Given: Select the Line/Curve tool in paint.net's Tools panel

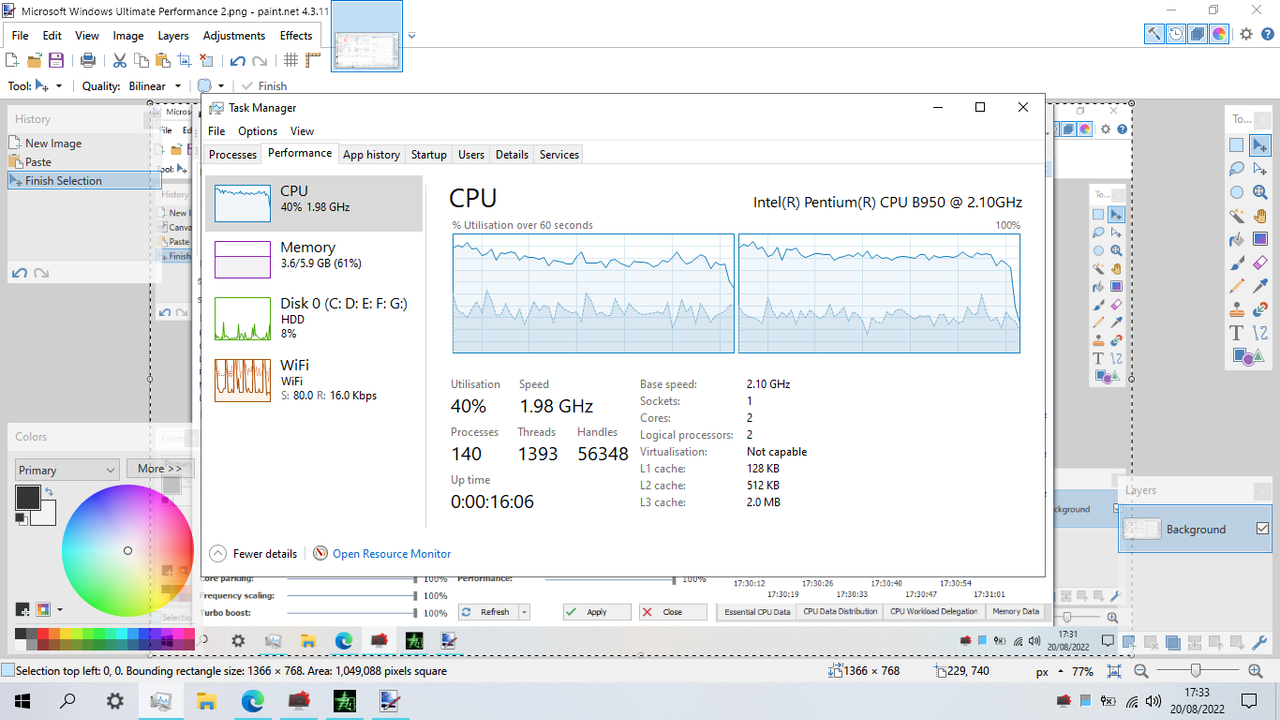Looking at the screenshot, I should point(1260,333).
